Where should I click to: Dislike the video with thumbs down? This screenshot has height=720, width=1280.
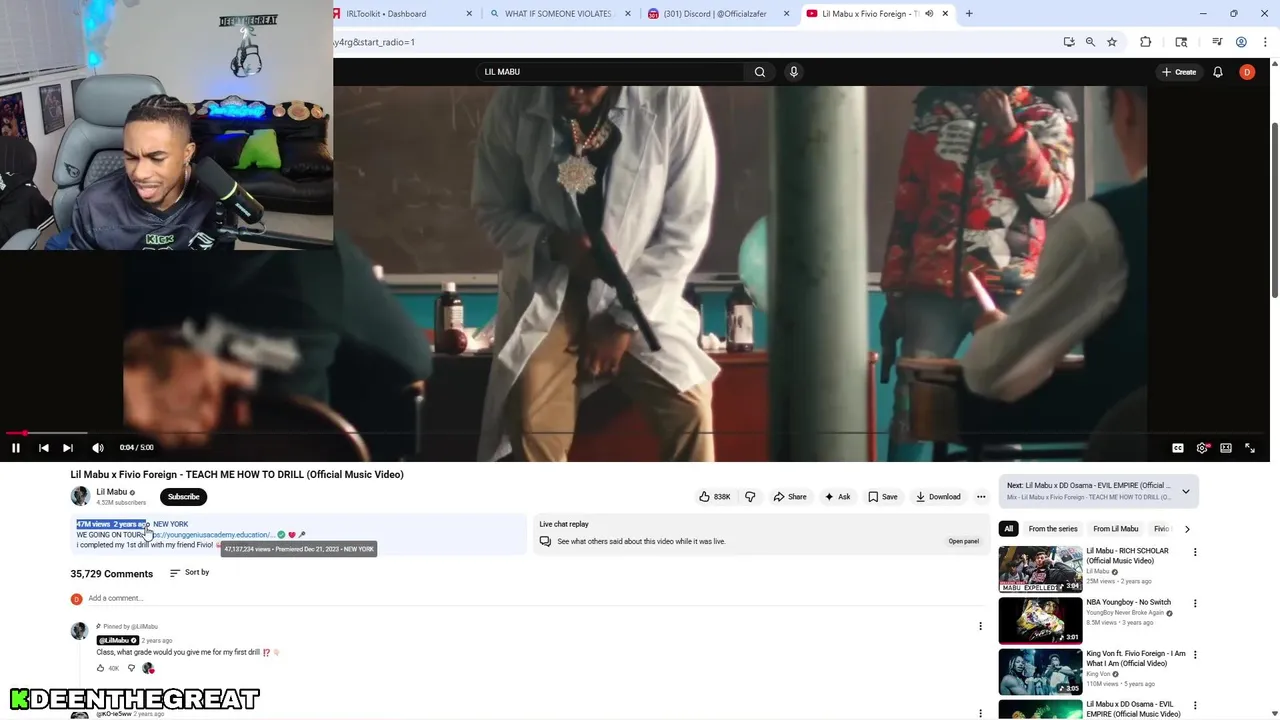point(750,497)
